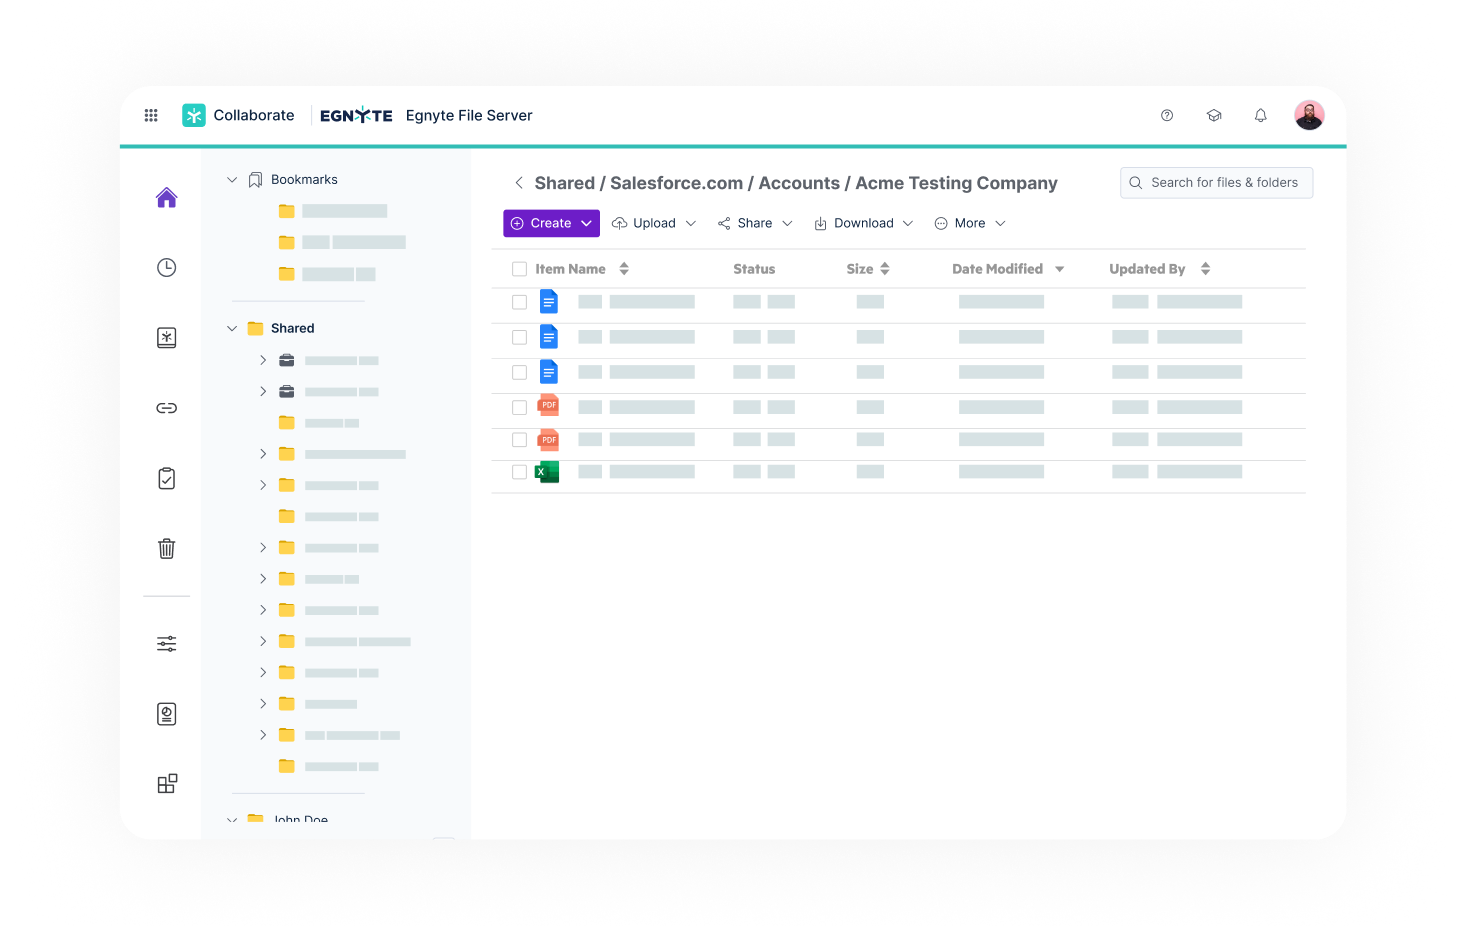Check the first PDF file's row checkbox
The image size is (1466, 926).
pyautogui.click(x=519, y=406)
